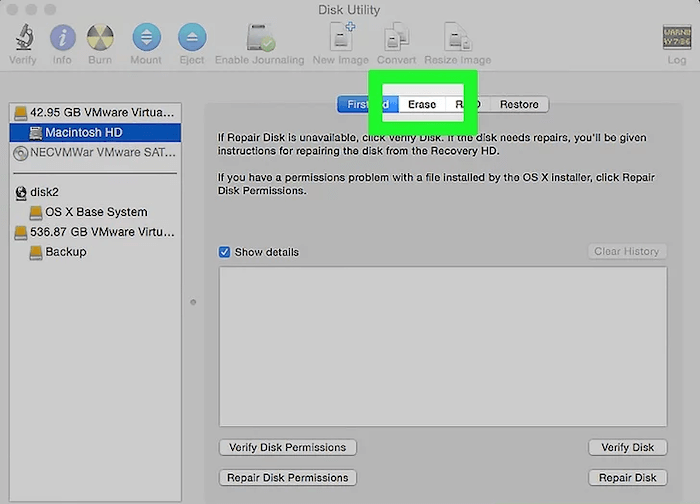Select the Backup volume
The height and width of the screenshot is (504, 700).
[x=95, y=252]
